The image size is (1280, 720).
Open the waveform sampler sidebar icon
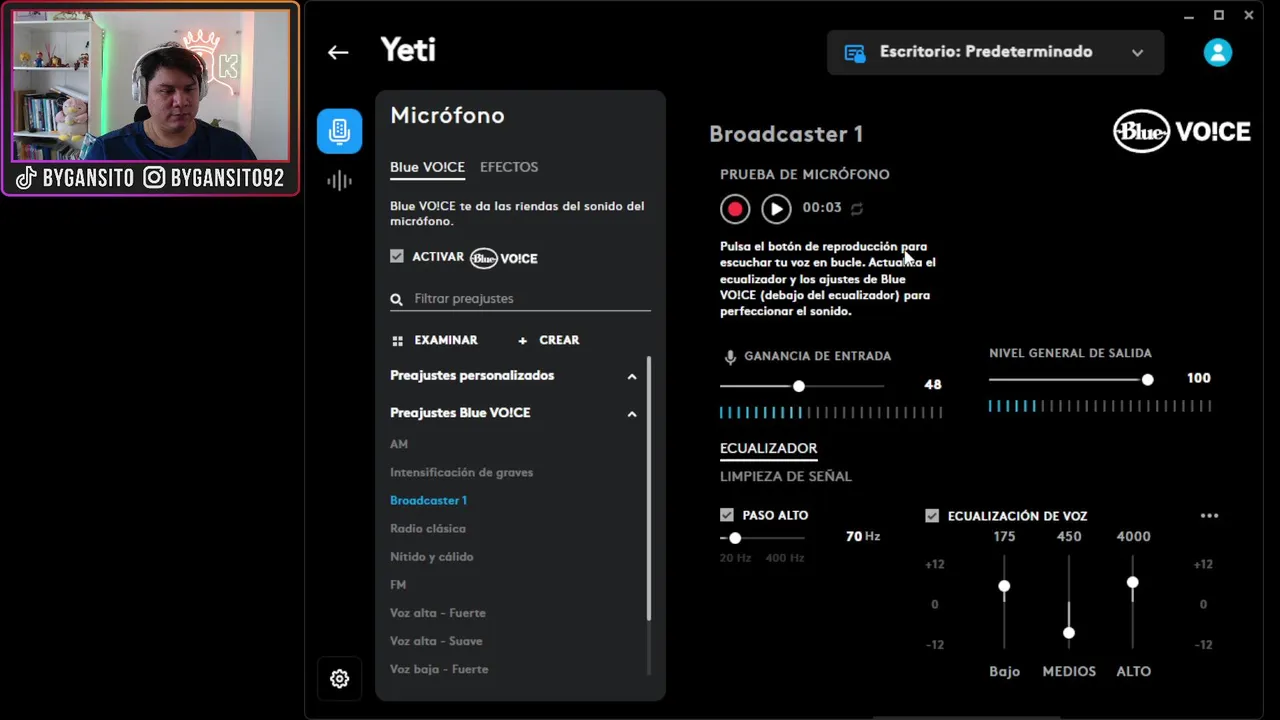340,181
